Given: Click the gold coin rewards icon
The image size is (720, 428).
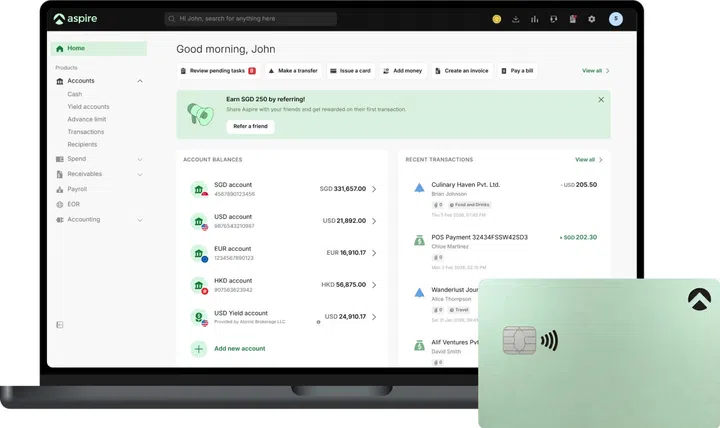Looking at the screenshot, I should (x=496, y=19).
